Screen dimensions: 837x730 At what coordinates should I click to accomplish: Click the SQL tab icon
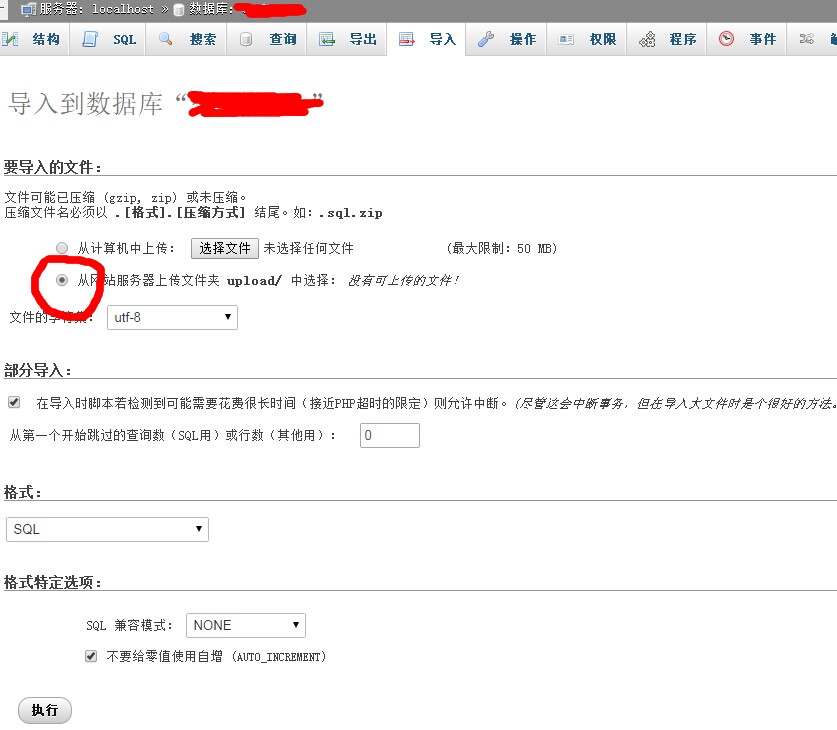[x=91, y=39]
